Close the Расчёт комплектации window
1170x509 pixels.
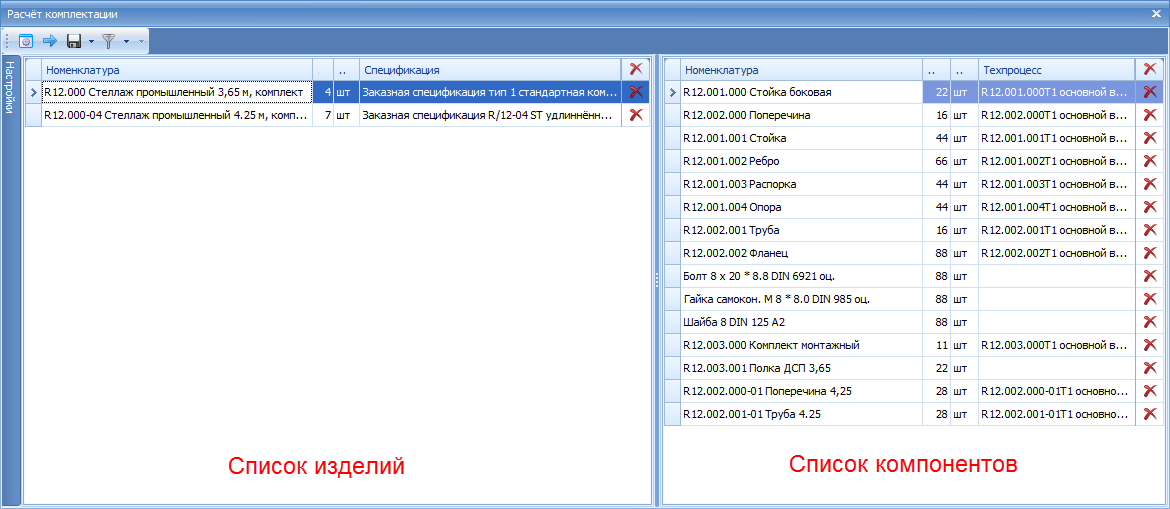[x=1156, y=13]
